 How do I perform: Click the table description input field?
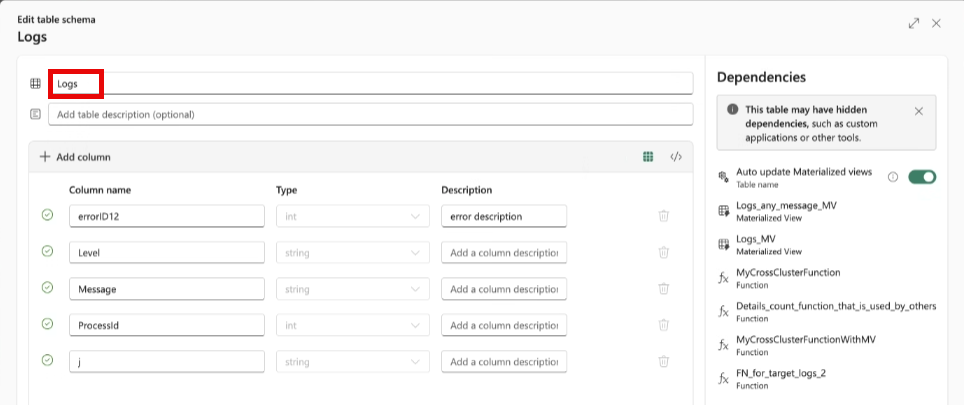370,114
